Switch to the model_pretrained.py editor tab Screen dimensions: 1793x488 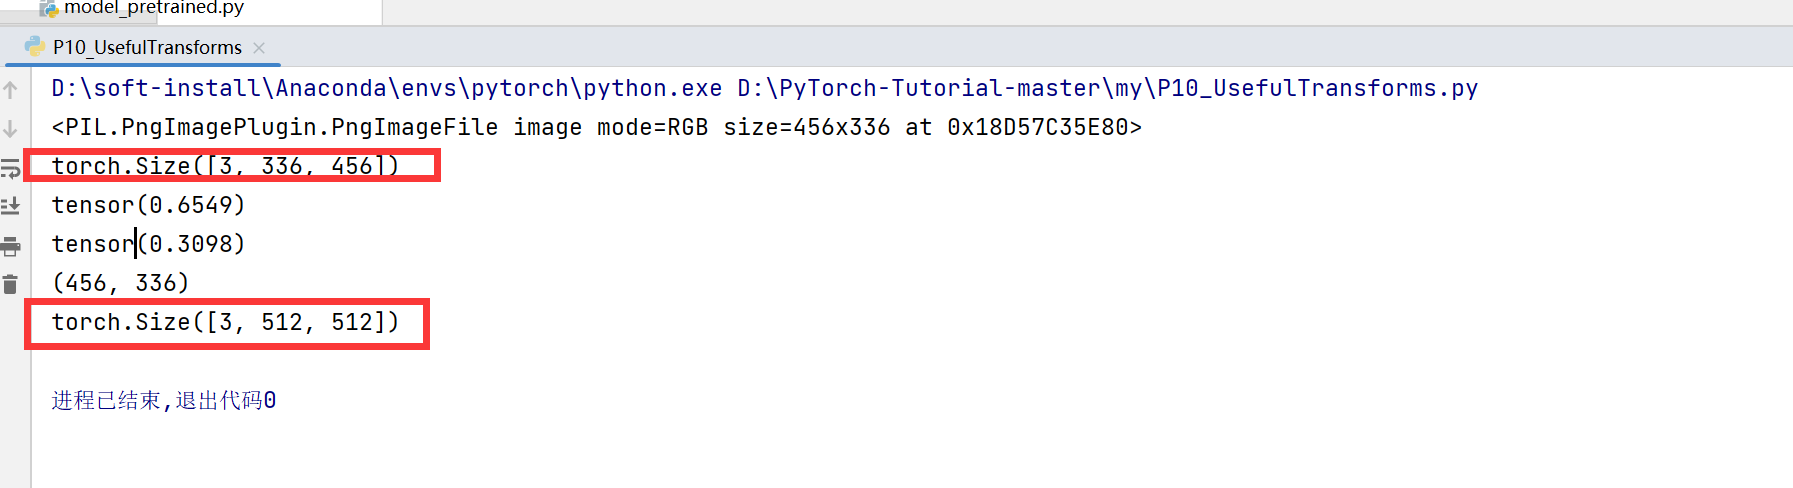[x=153, y=8]
